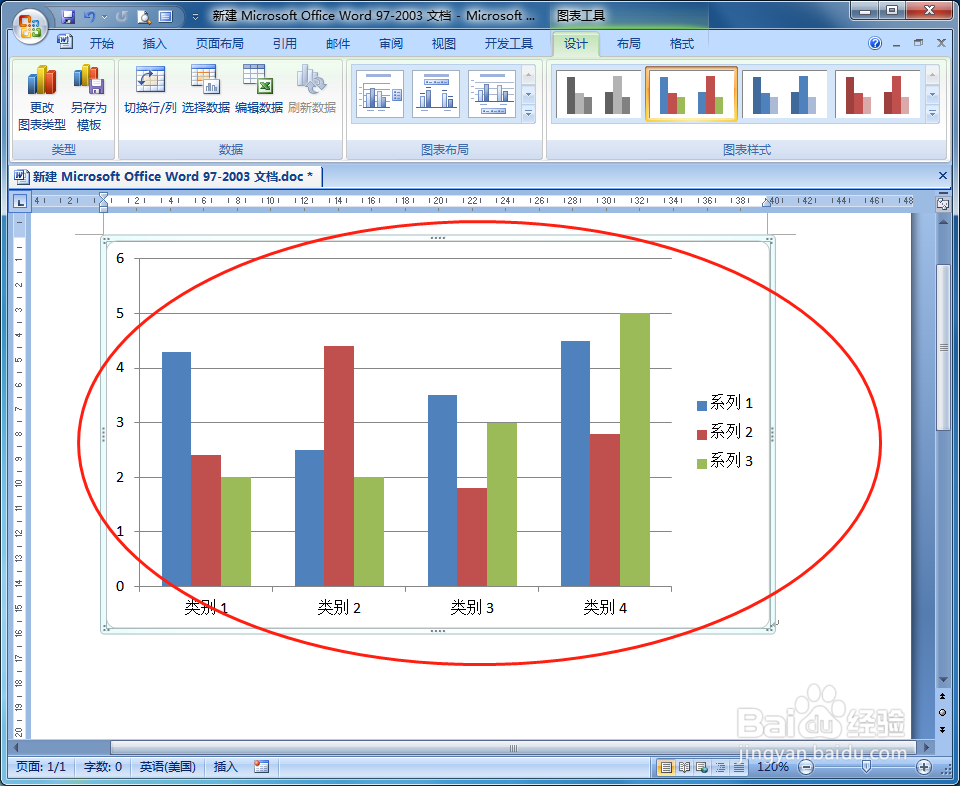Viewport: 960px width, 786px height.
Task: Select the red 类别 2 bar
Action: (339, 466)
